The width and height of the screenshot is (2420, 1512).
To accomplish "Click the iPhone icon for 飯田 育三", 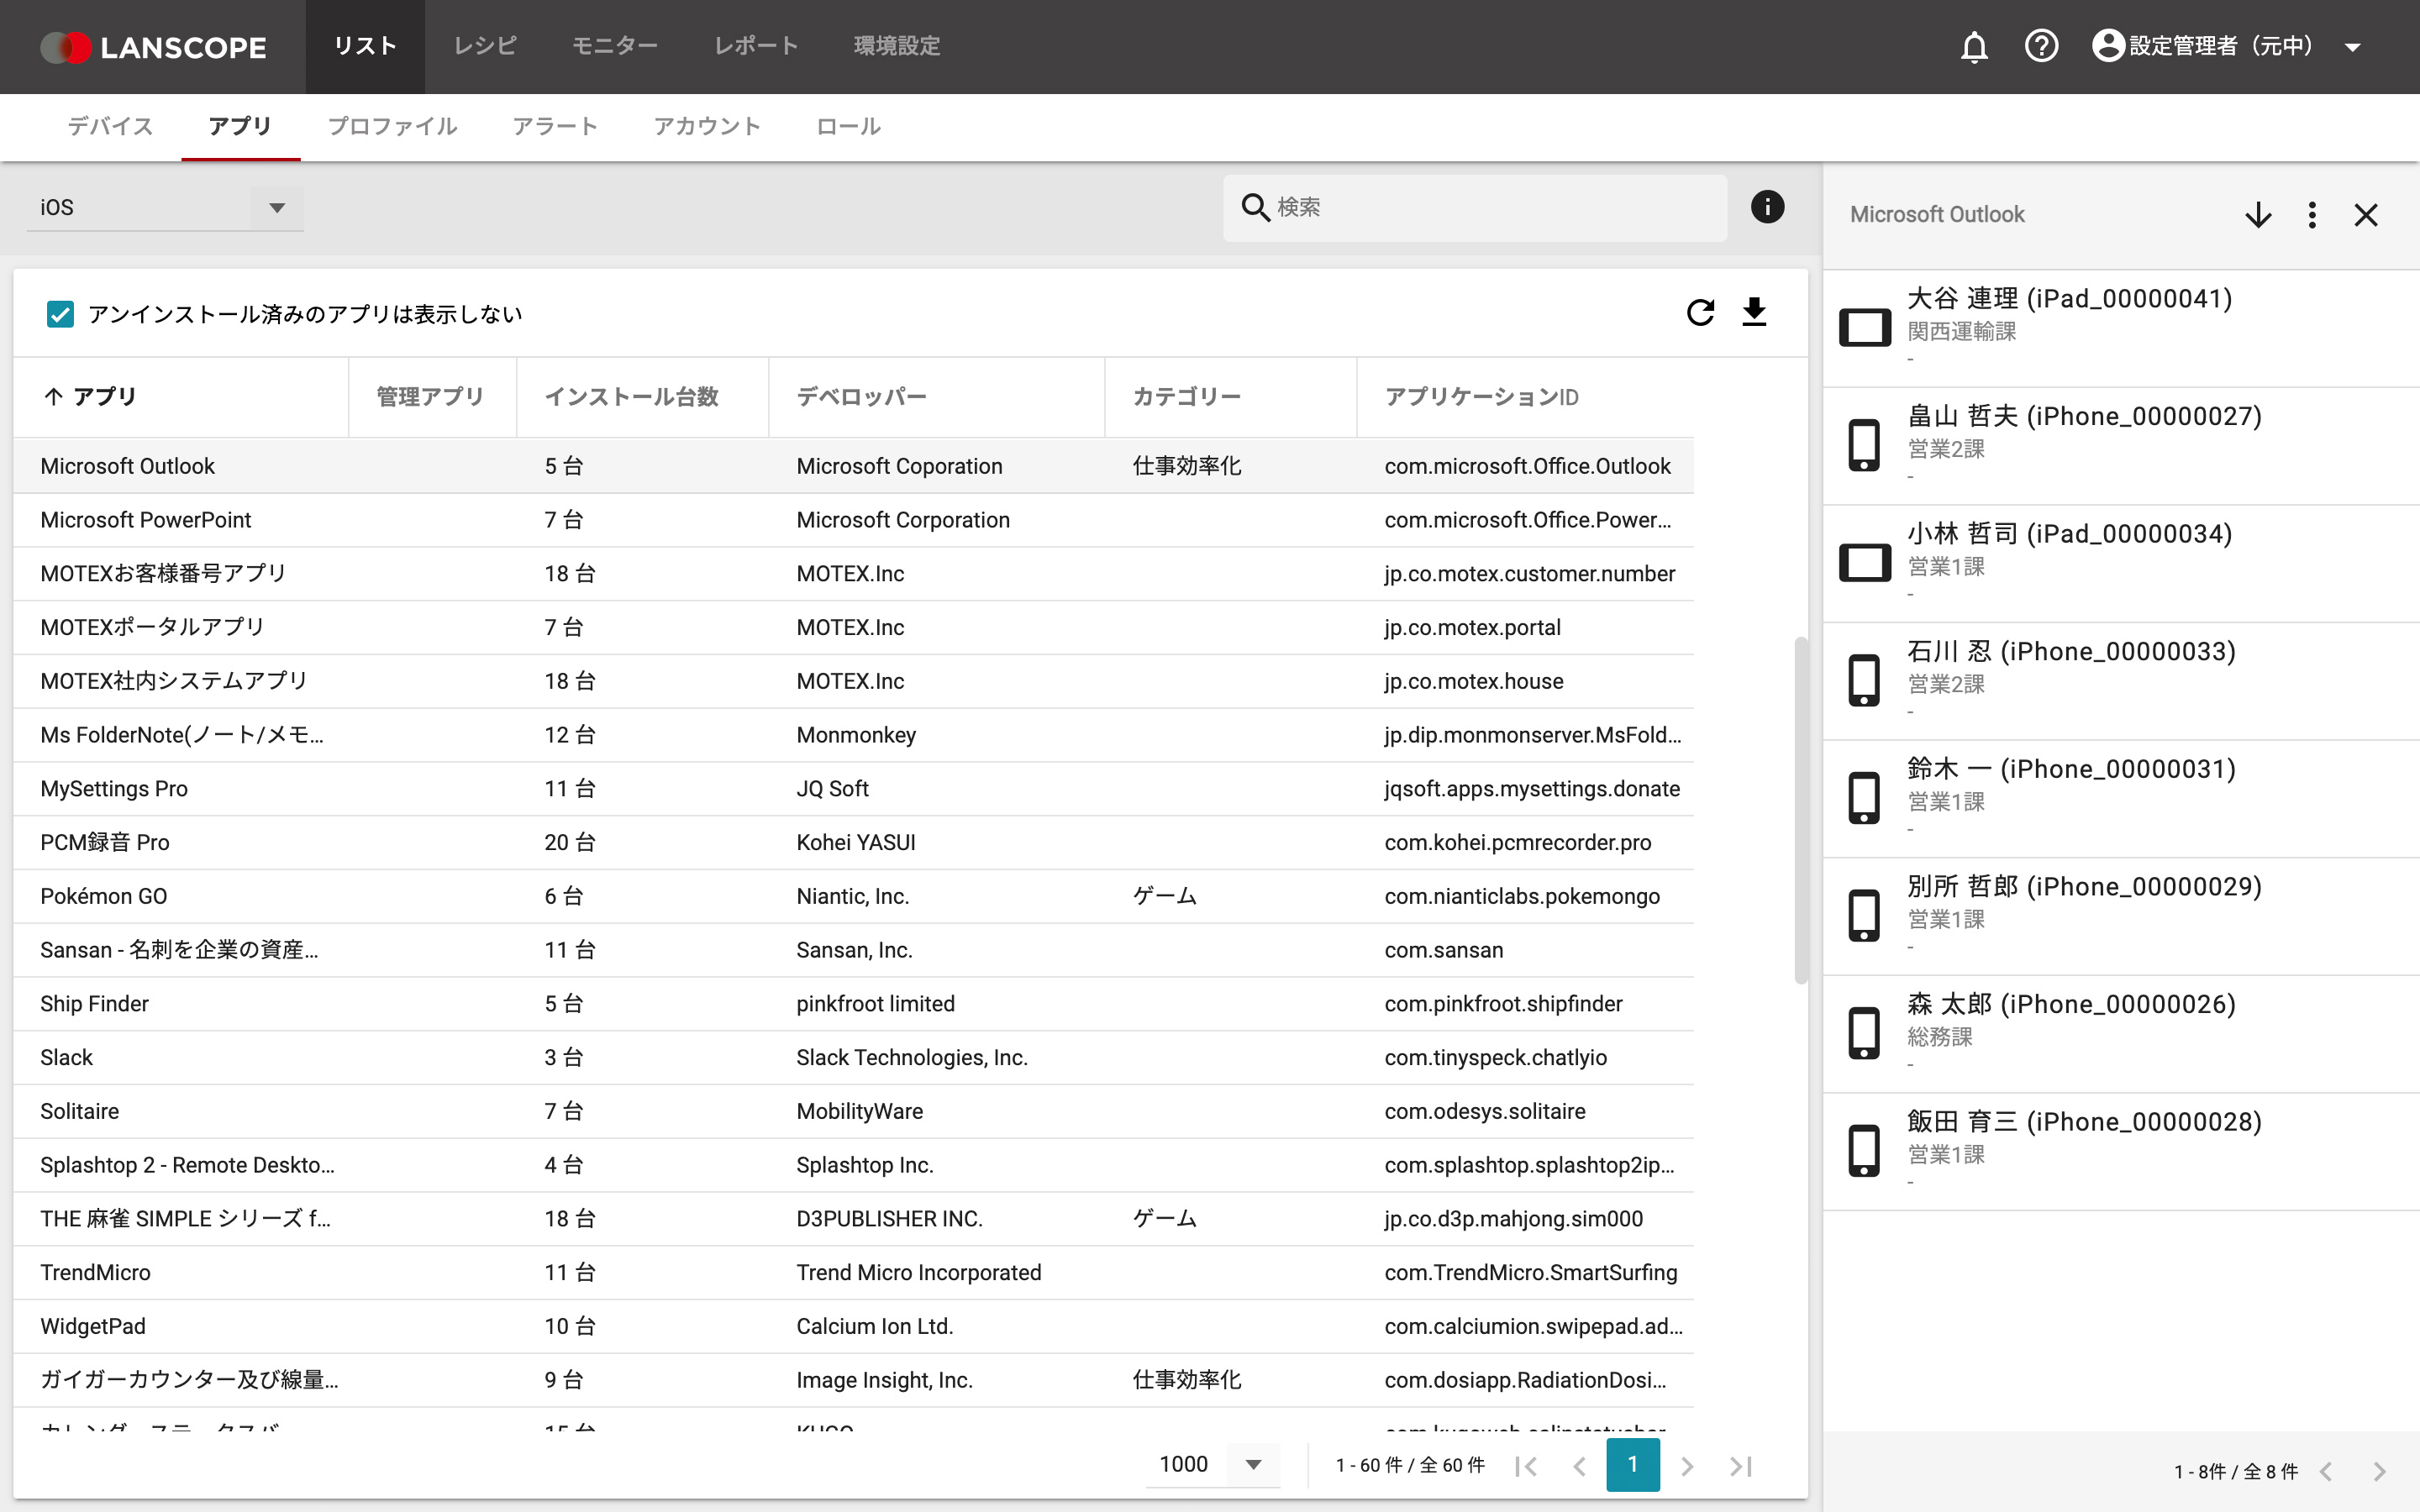I will (1864, 1150).
